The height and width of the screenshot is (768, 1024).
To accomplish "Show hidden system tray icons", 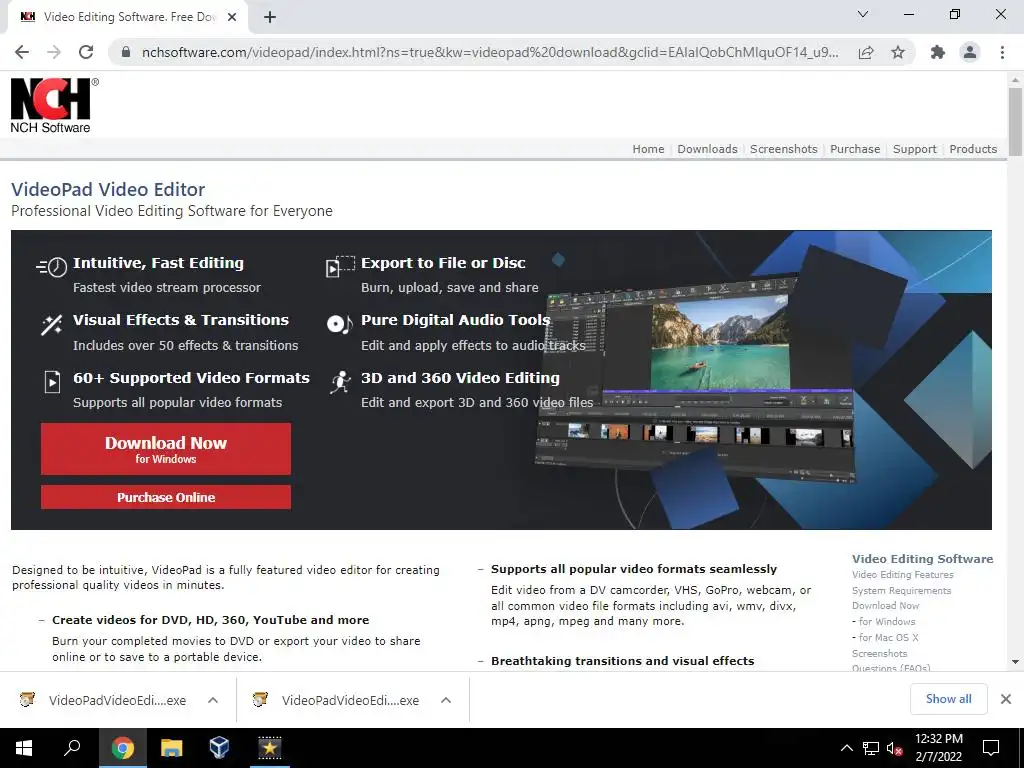I will pyautogui.click(x=846, y=748).
